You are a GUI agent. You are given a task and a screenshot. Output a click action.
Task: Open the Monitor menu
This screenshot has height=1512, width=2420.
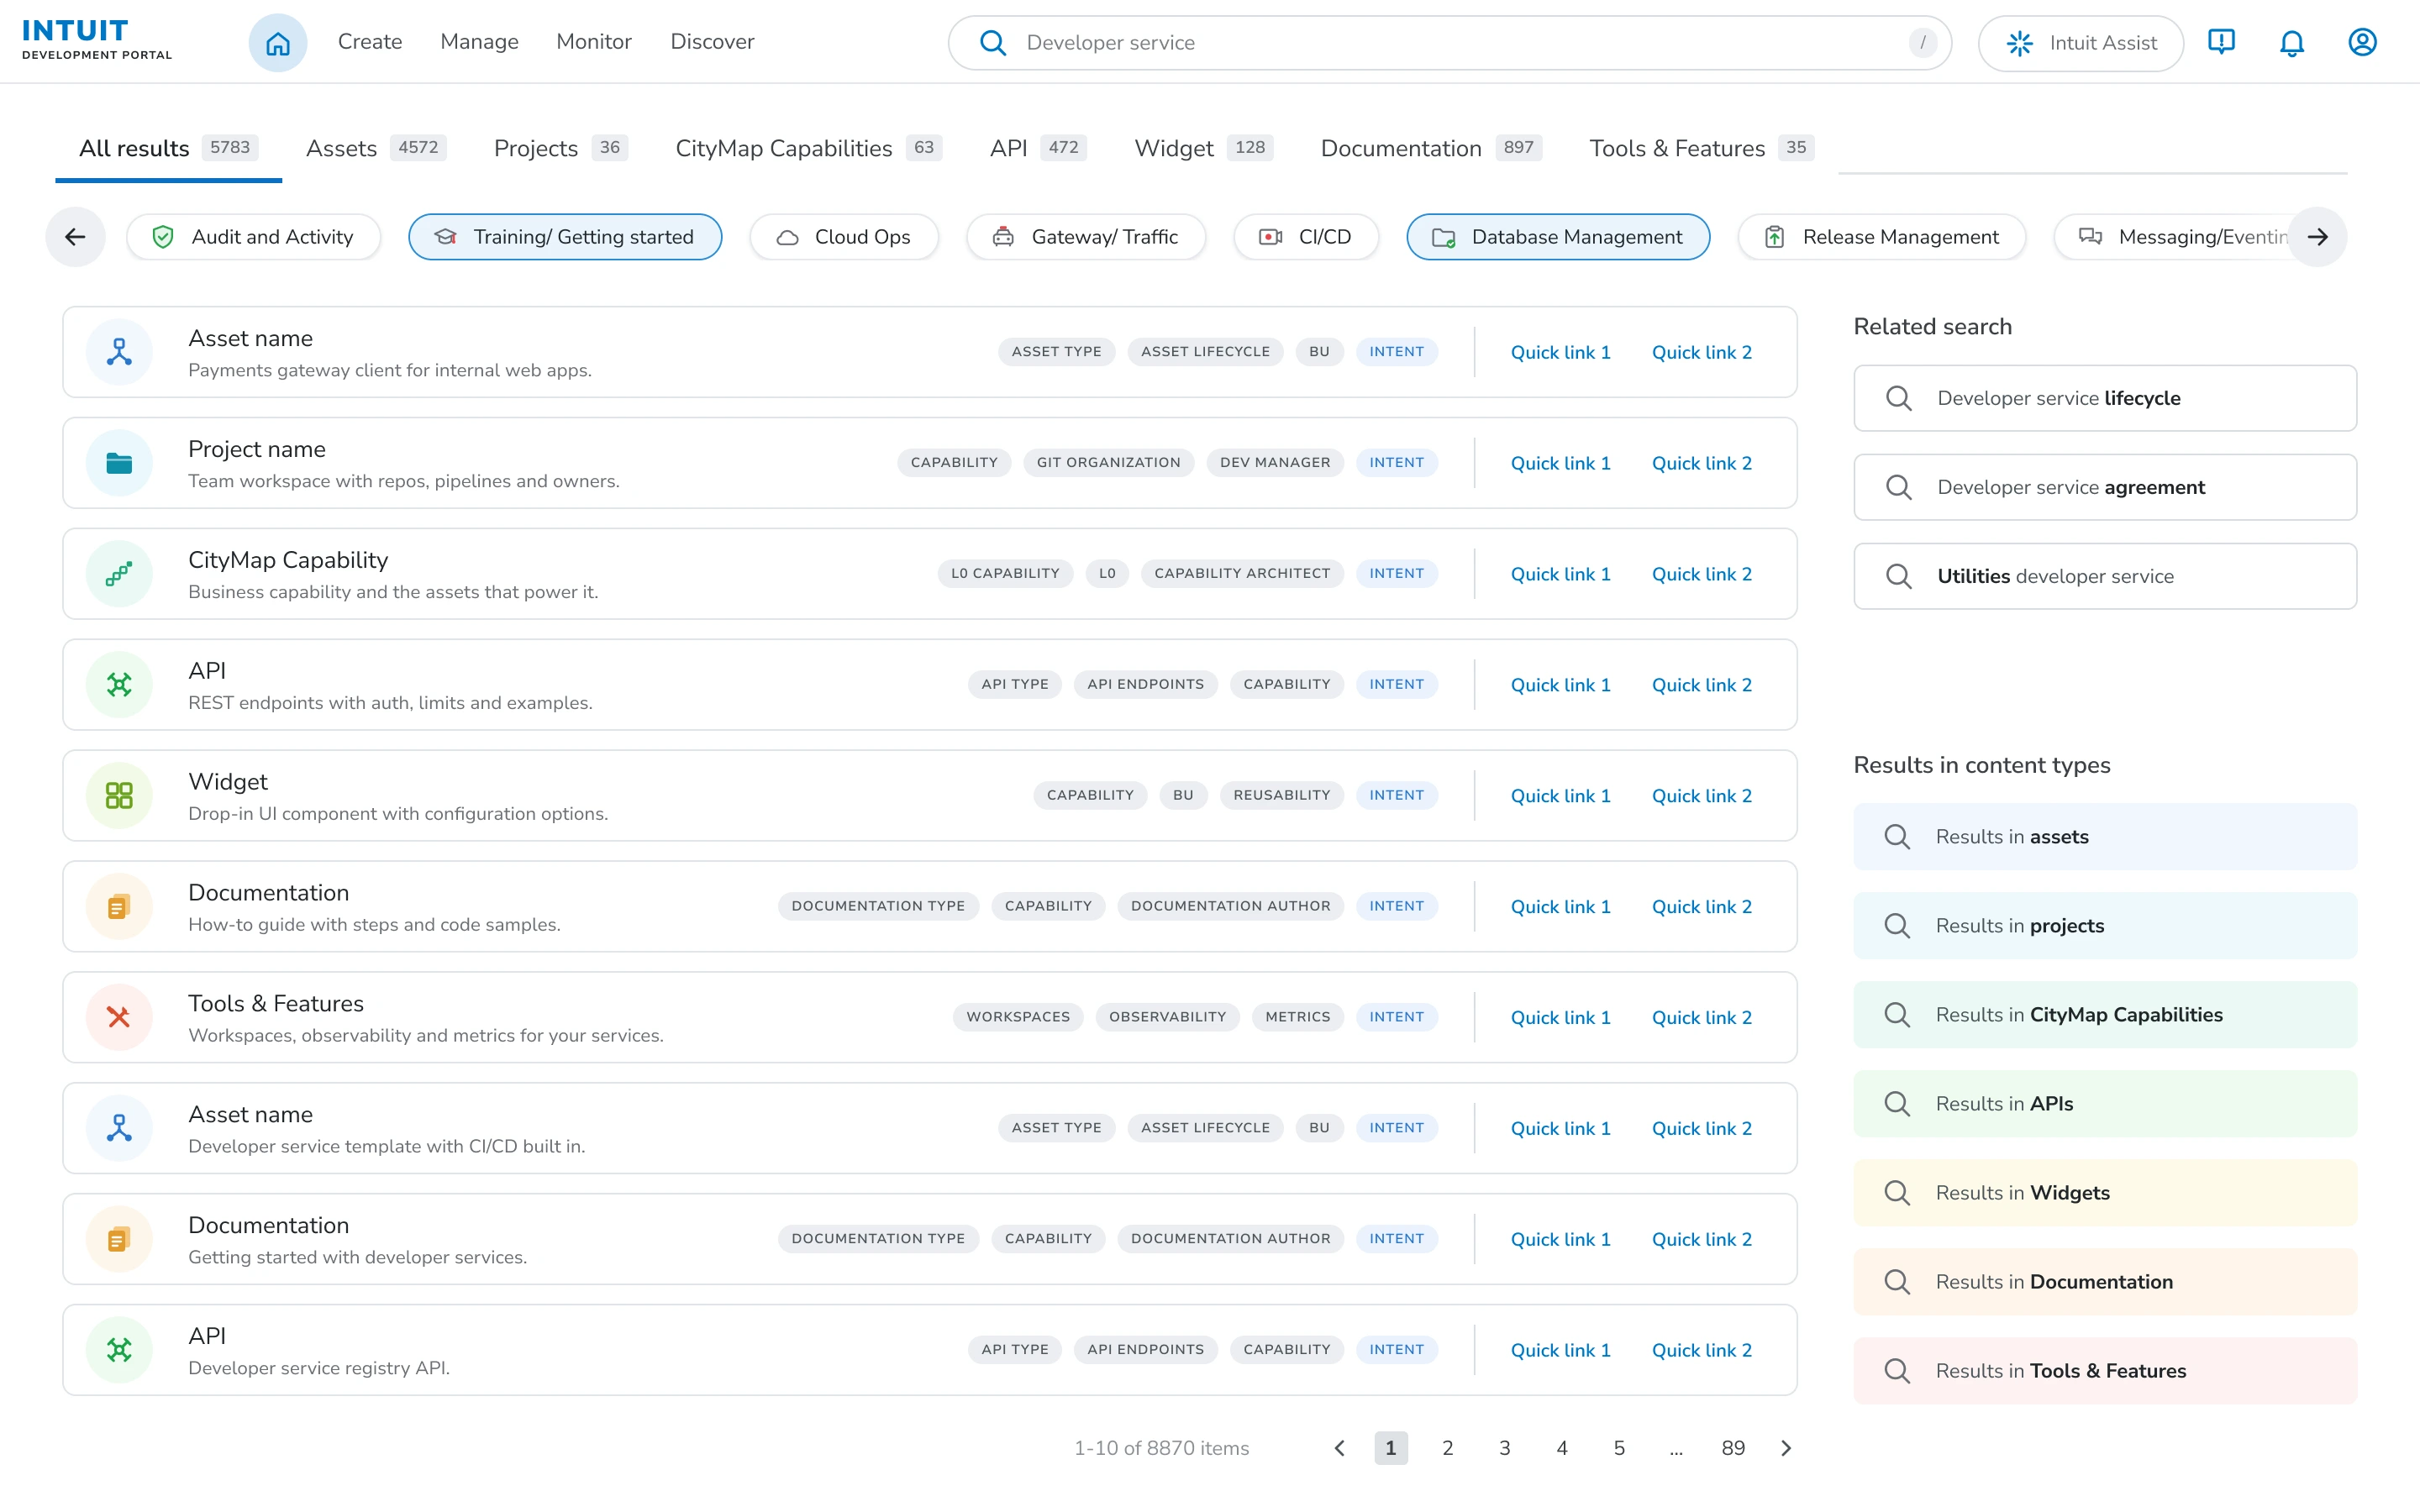point(594,42)
